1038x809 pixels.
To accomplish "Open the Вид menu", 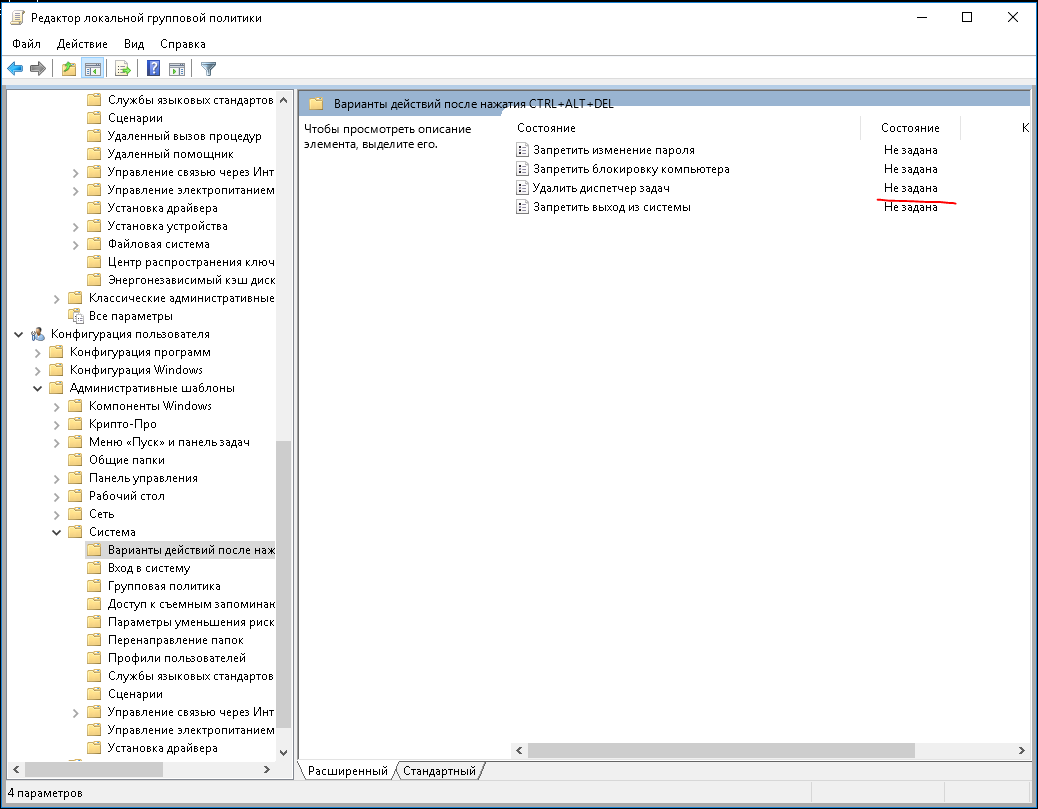I will [x=134, y=44].
